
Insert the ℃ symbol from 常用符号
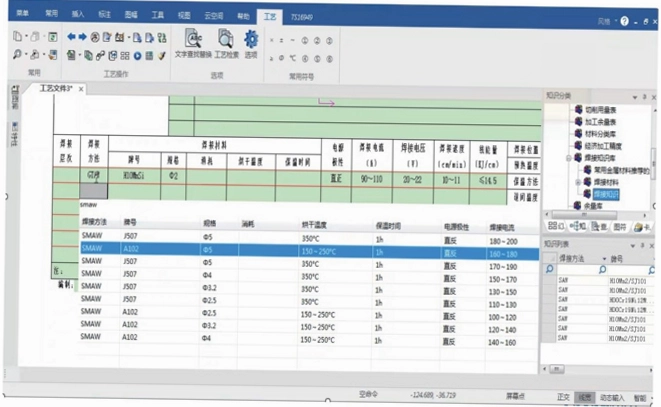coord(293,58)
